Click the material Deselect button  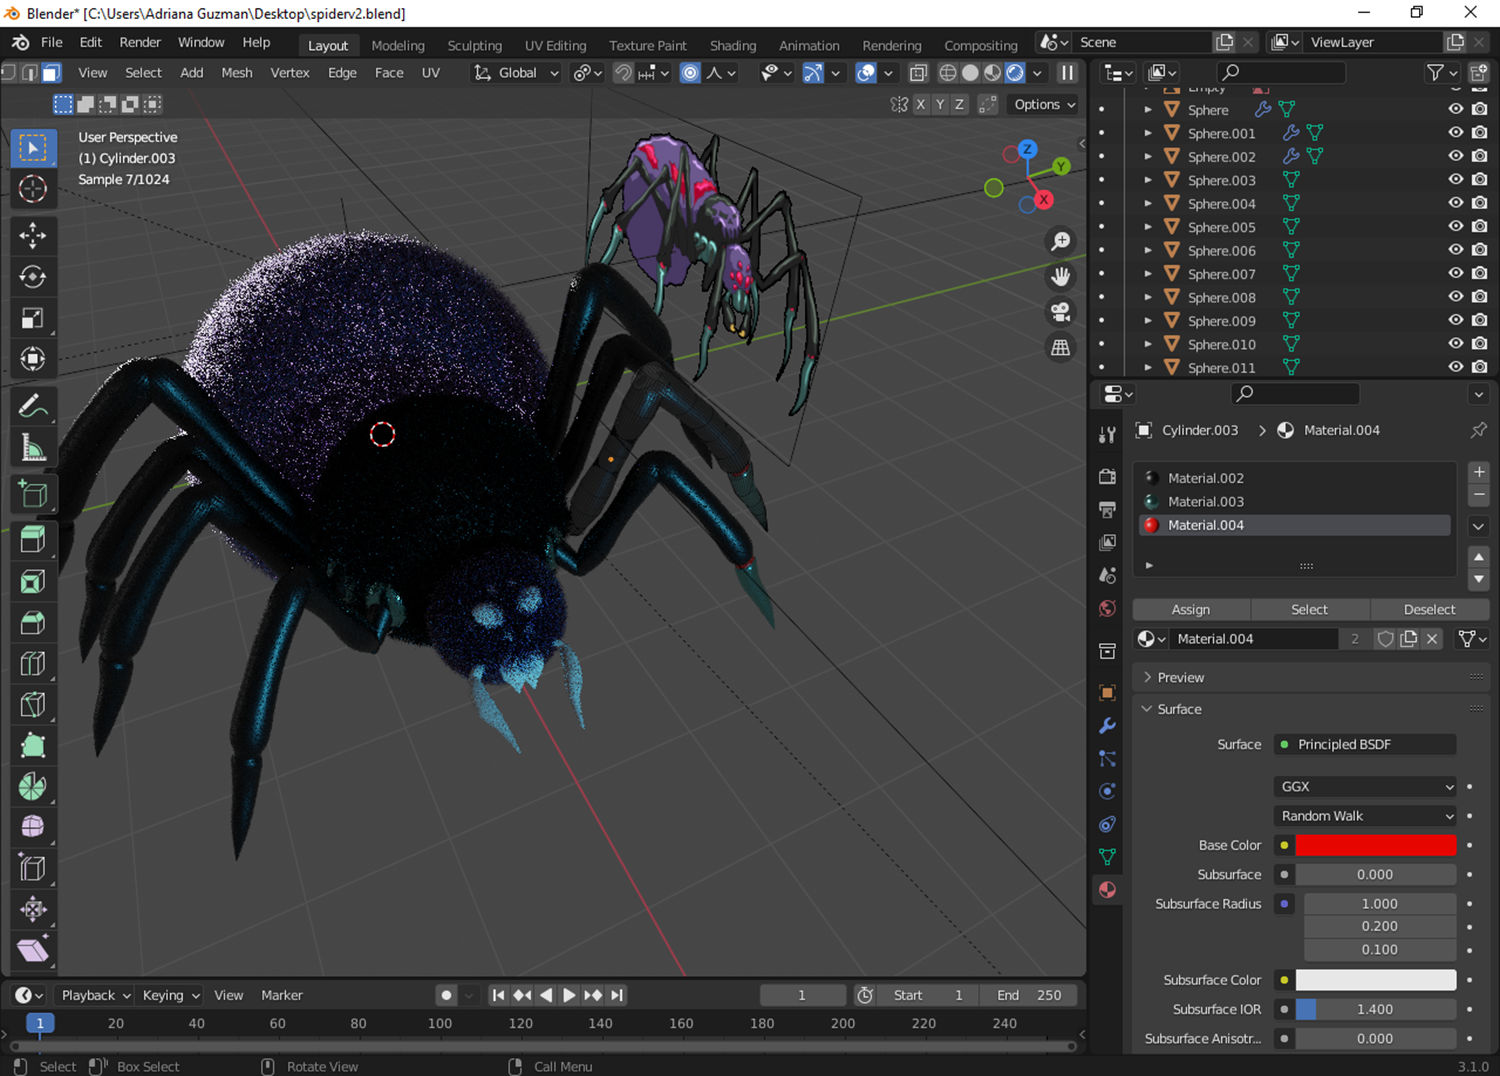pos(1430,609)
